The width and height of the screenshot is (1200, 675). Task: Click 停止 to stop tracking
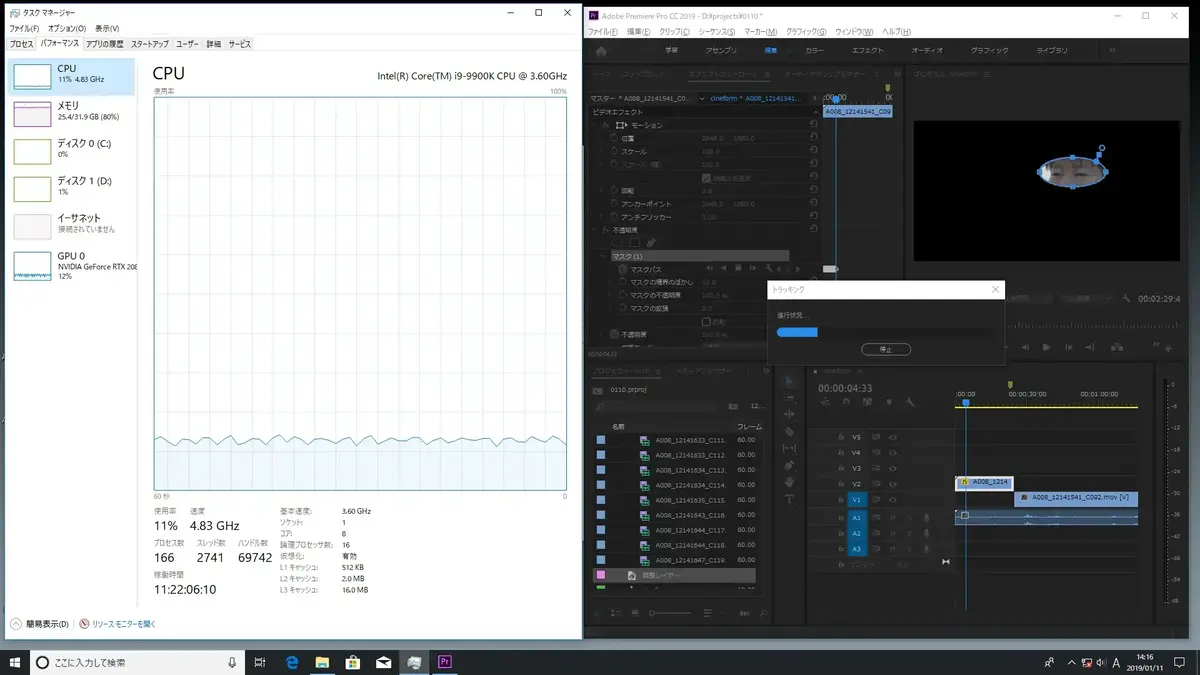click(888, 349)
